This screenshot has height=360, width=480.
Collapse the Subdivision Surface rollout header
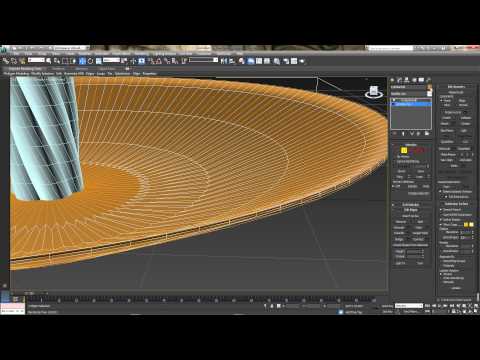[x=456, y=204]
